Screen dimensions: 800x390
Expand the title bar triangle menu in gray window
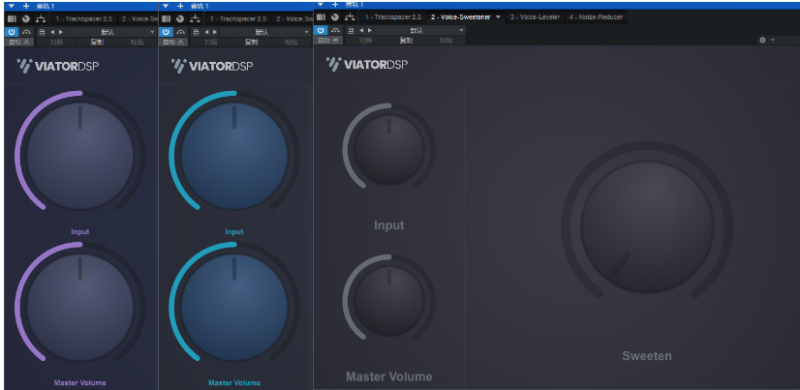coord(321,4)
